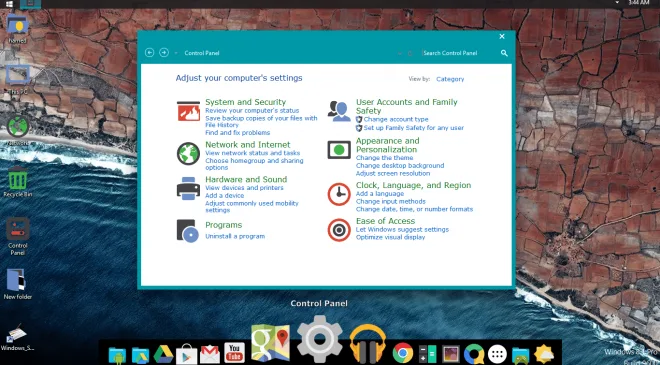Click Change input methods

point(391,201)
